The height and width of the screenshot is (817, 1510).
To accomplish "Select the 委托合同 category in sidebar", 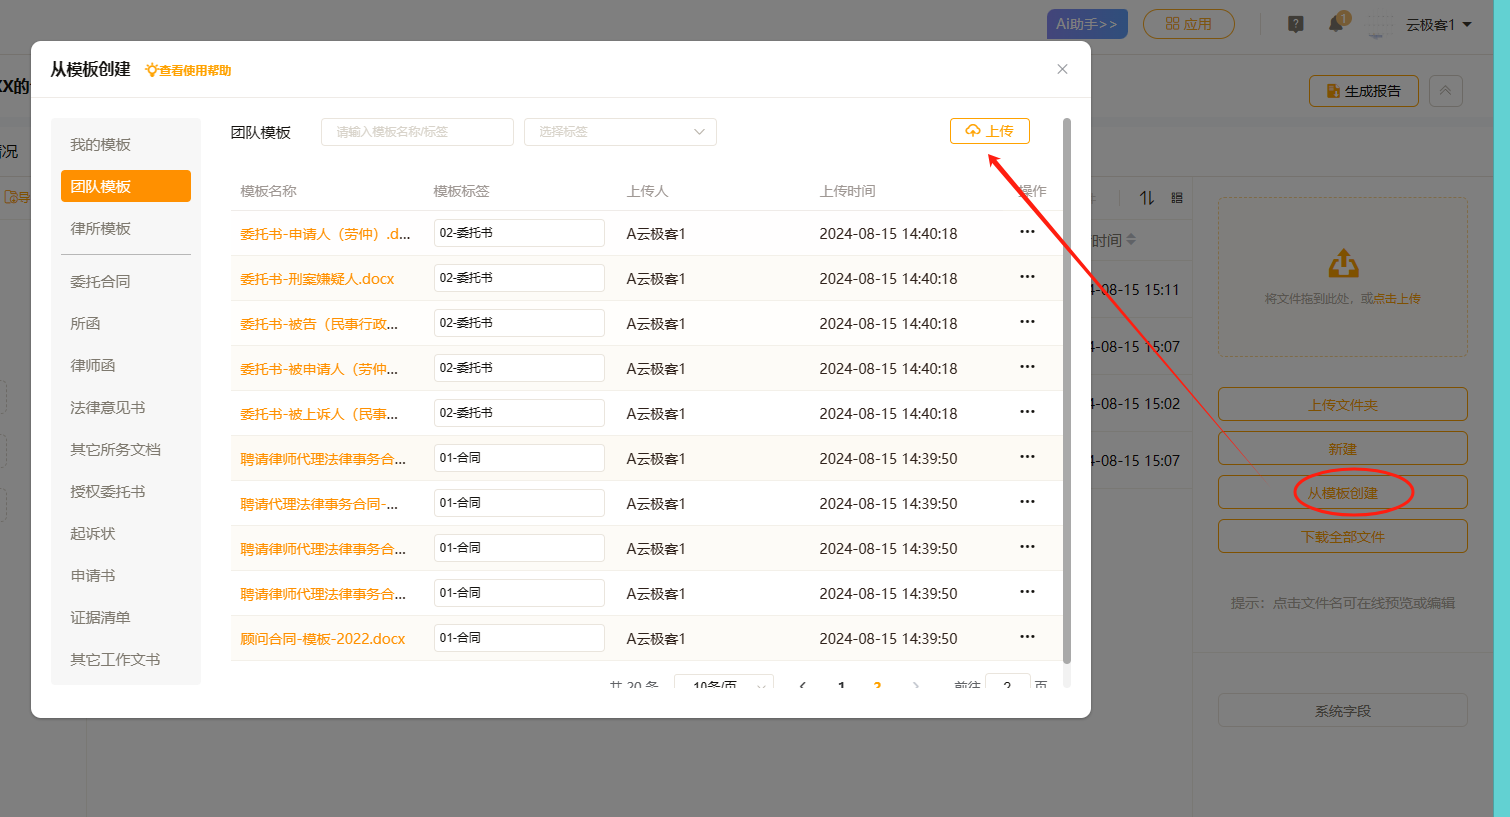I will (101, 282).
